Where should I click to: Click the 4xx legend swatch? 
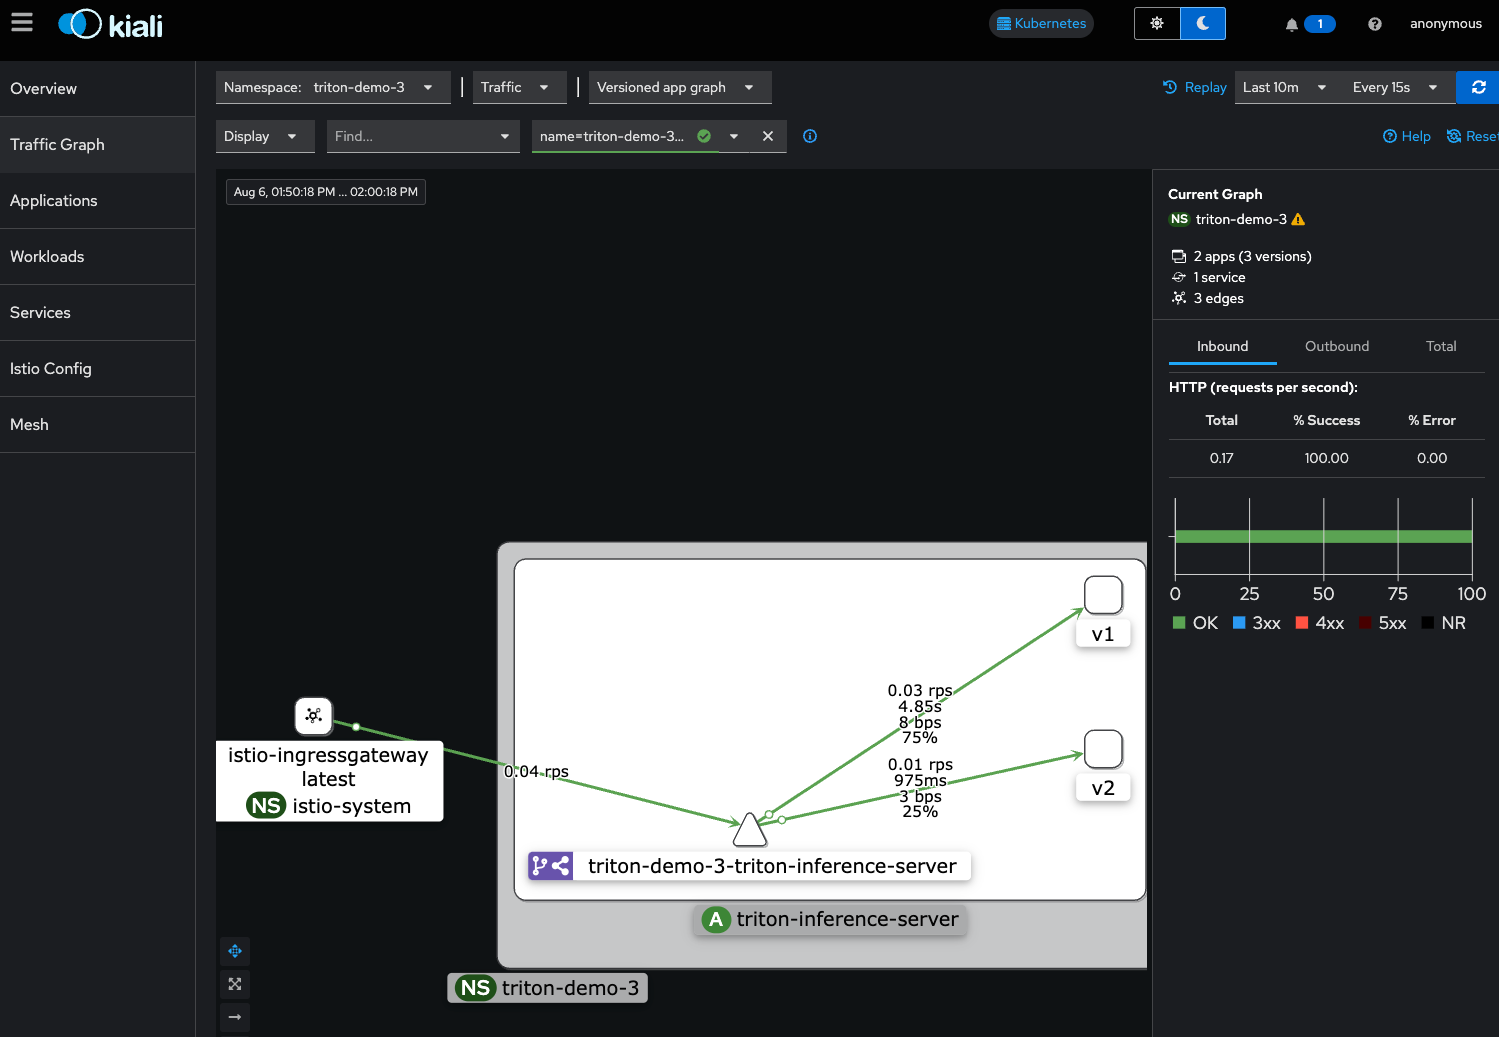pos(1302,623)
